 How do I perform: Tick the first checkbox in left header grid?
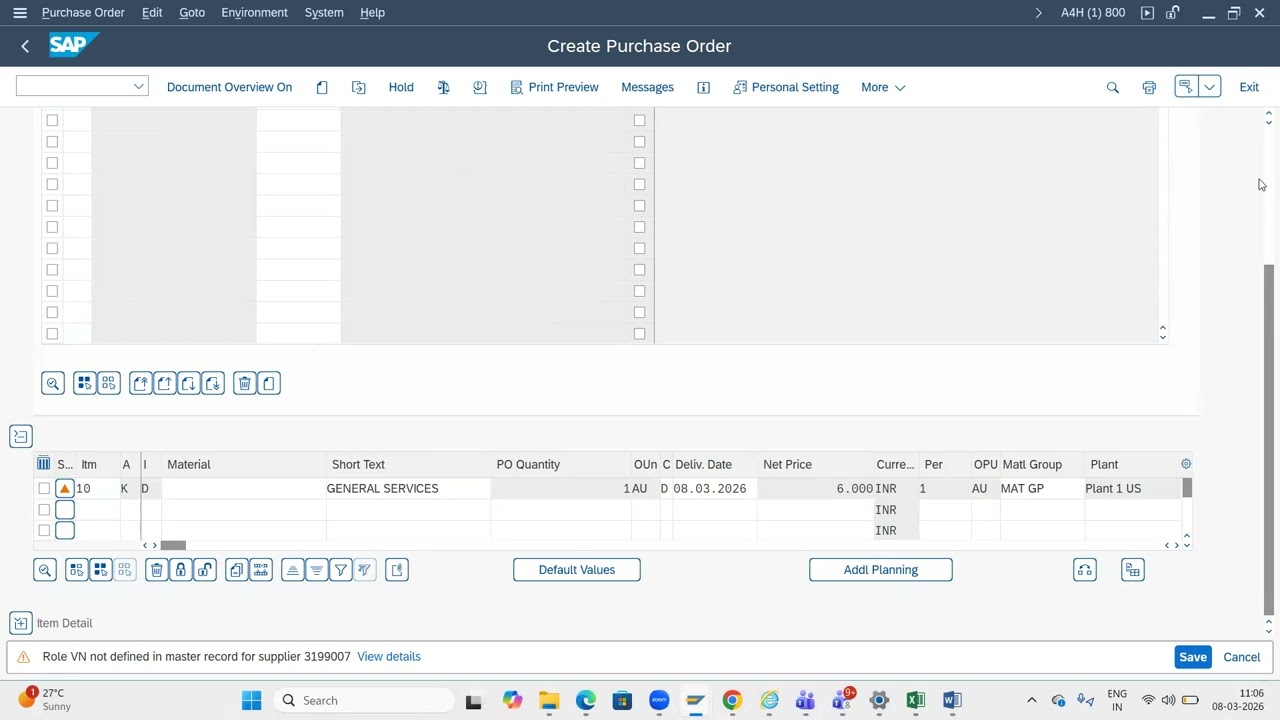pos(52,120)
